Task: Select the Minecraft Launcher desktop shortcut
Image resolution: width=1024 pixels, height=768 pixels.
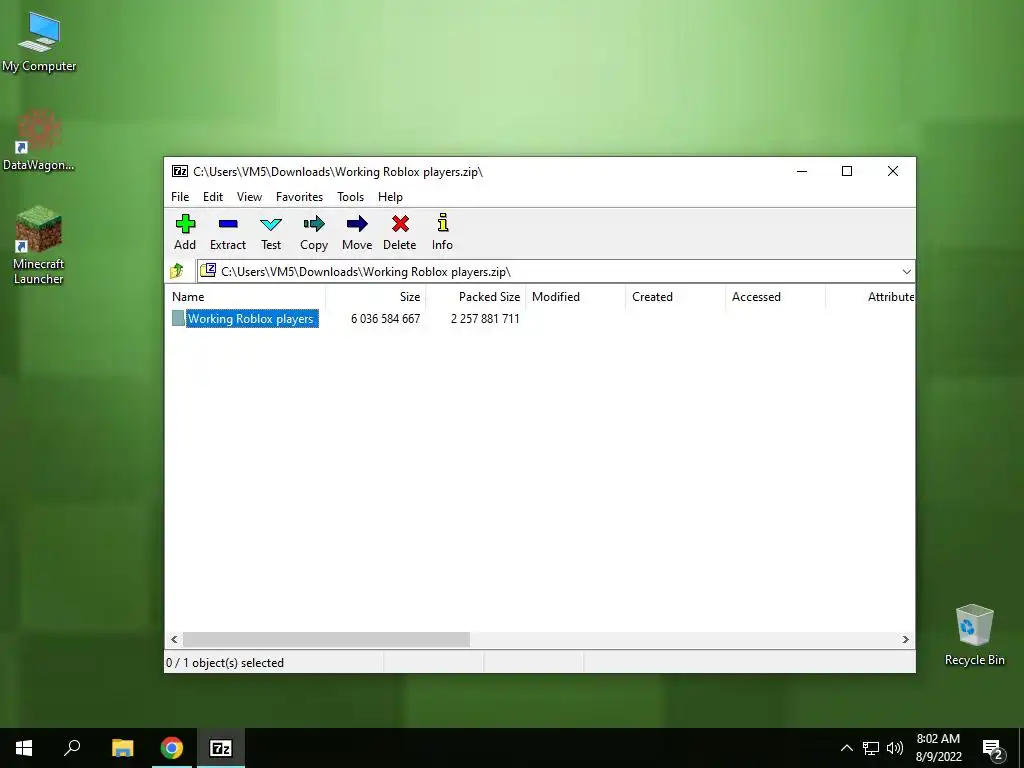Action: (x=39, y=246)
